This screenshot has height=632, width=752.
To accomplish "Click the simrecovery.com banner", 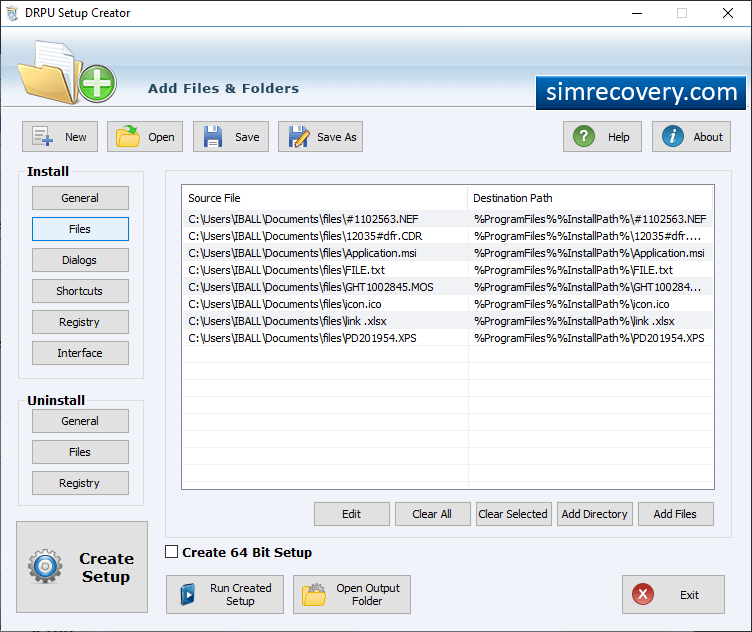I will coord(641,92).
